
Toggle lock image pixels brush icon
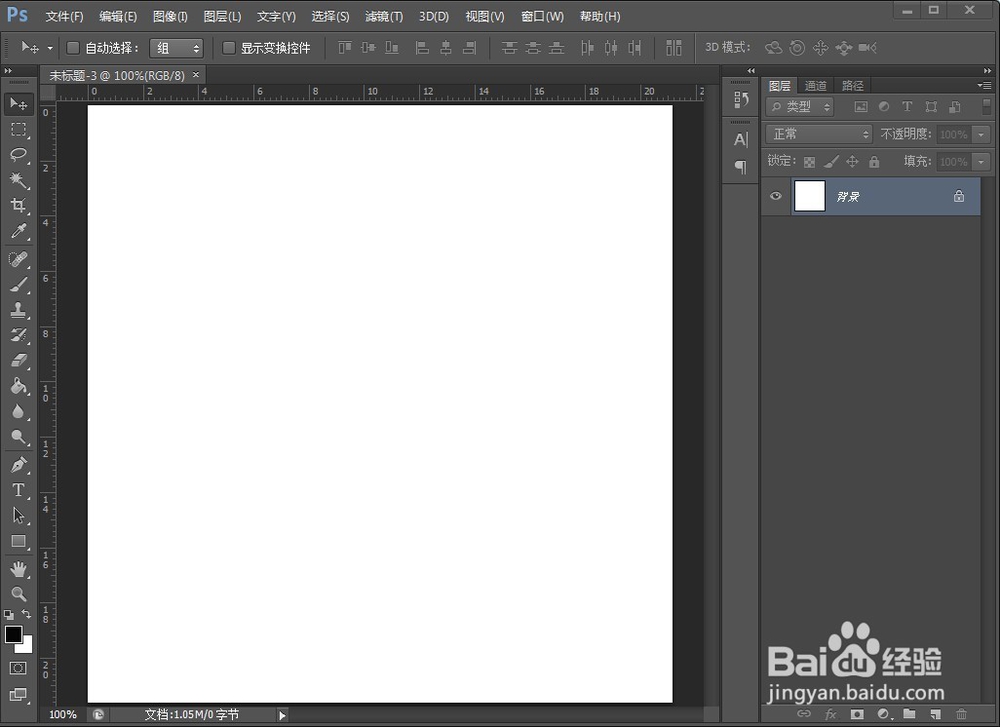831,162
